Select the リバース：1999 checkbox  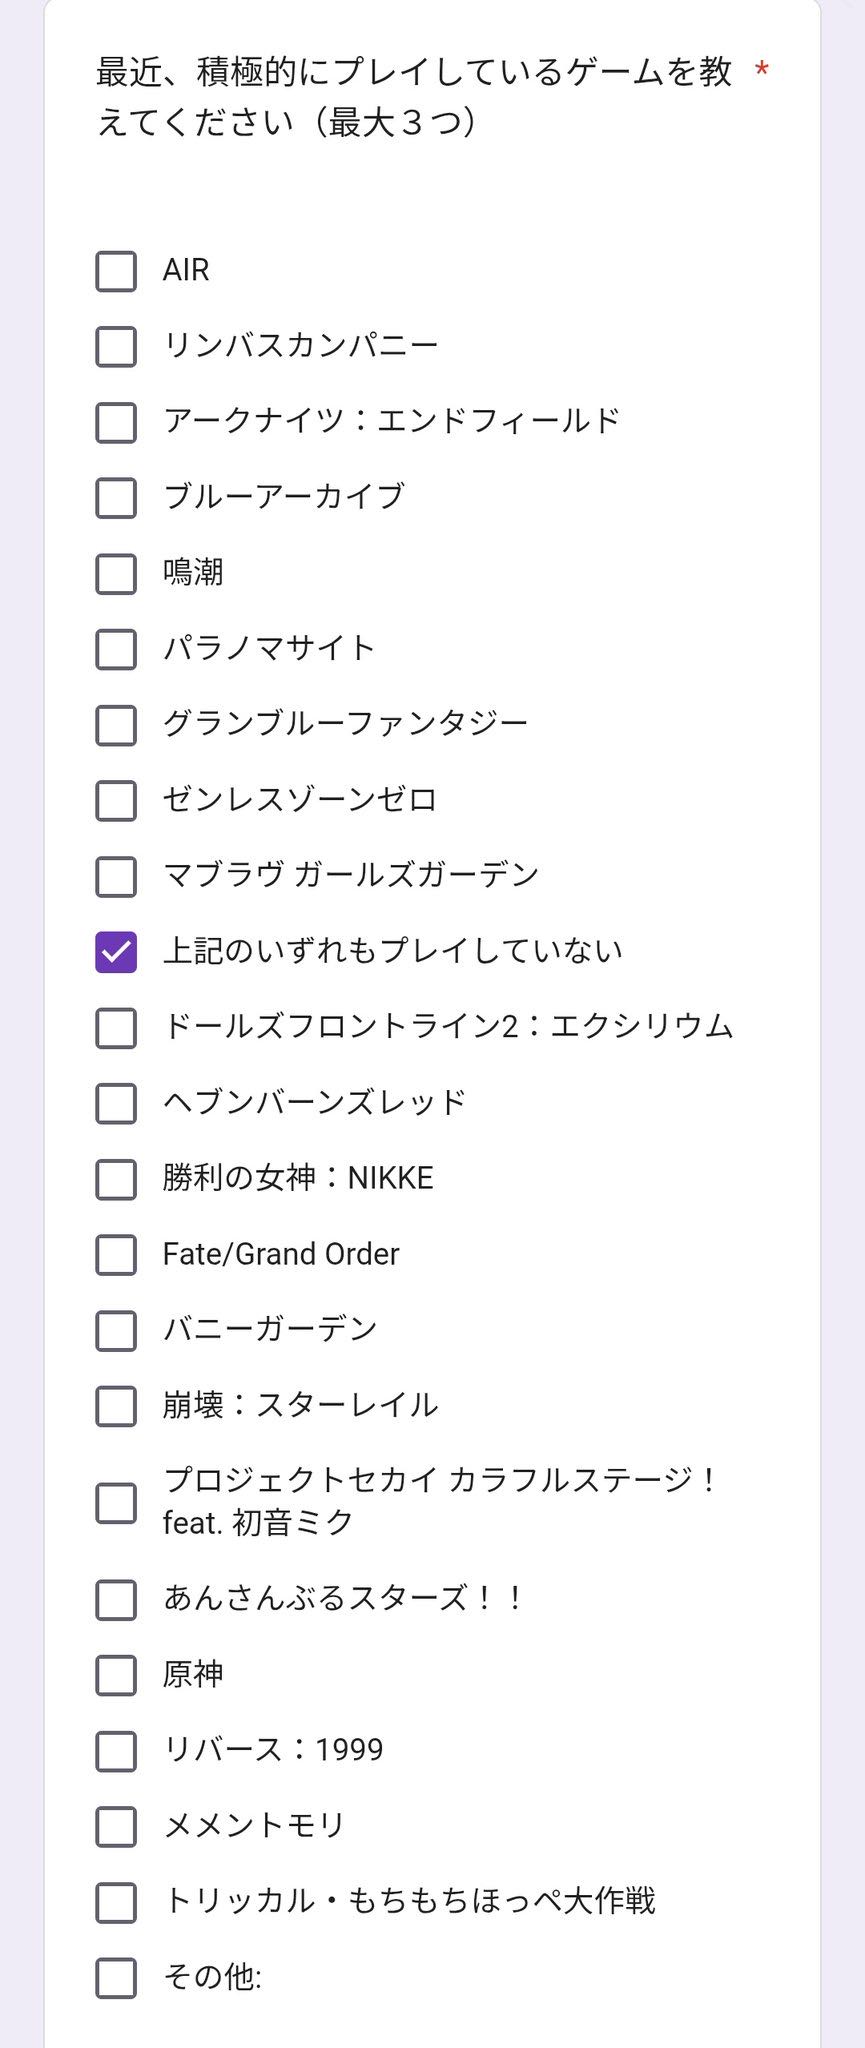(116, 1751)
